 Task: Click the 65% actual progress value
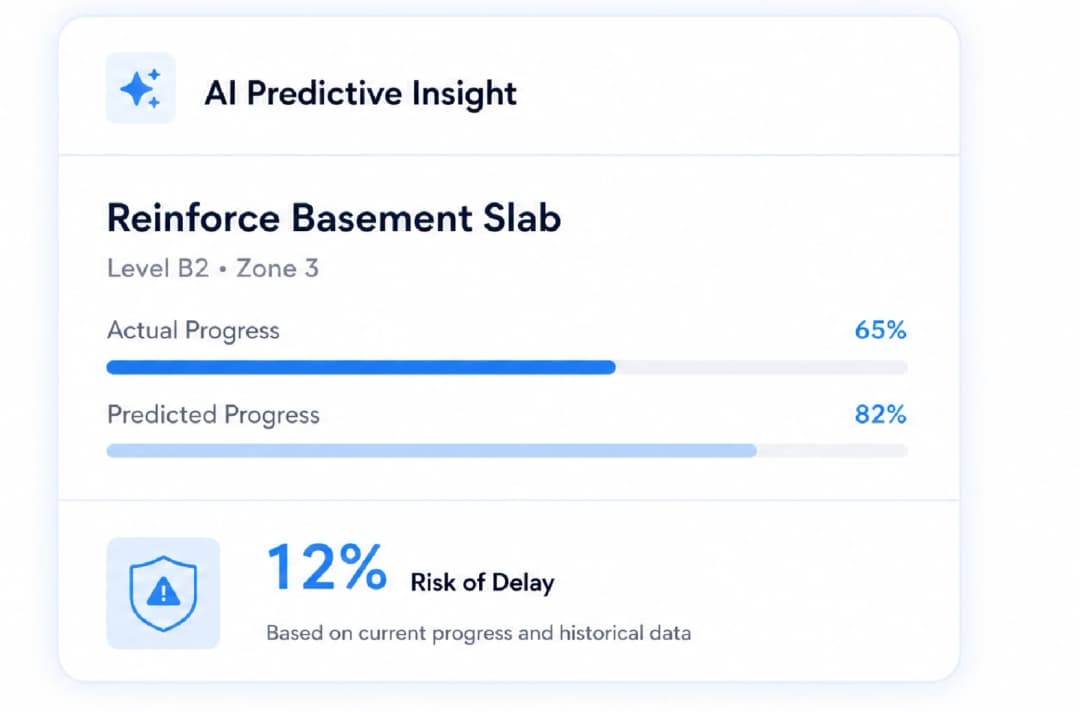[x=880, y=330]
